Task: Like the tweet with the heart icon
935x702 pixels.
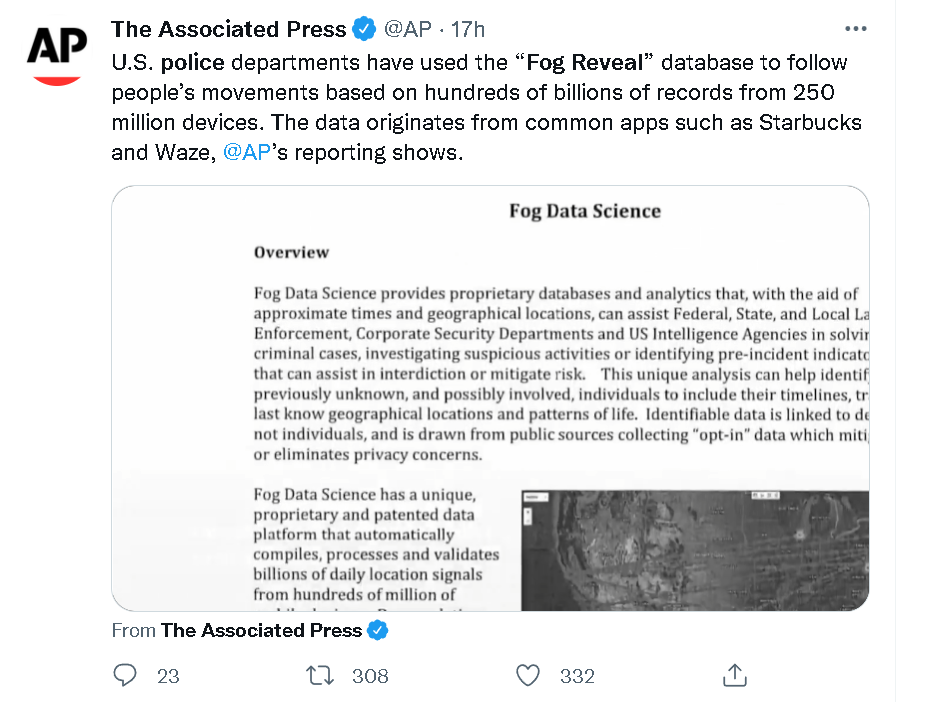Action: coord(528,676)
